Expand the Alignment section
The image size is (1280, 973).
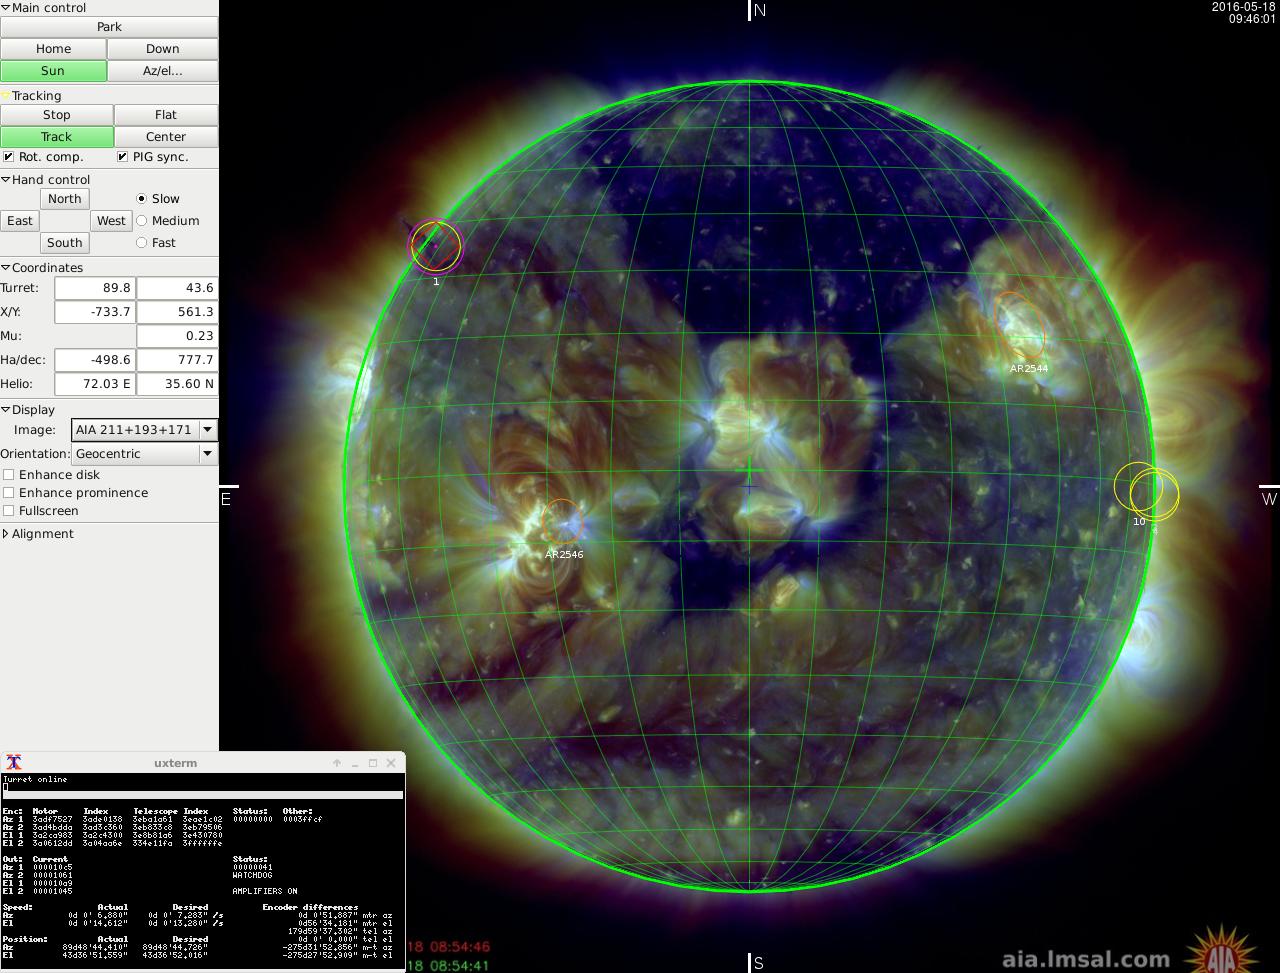click(x=6, y=534)
